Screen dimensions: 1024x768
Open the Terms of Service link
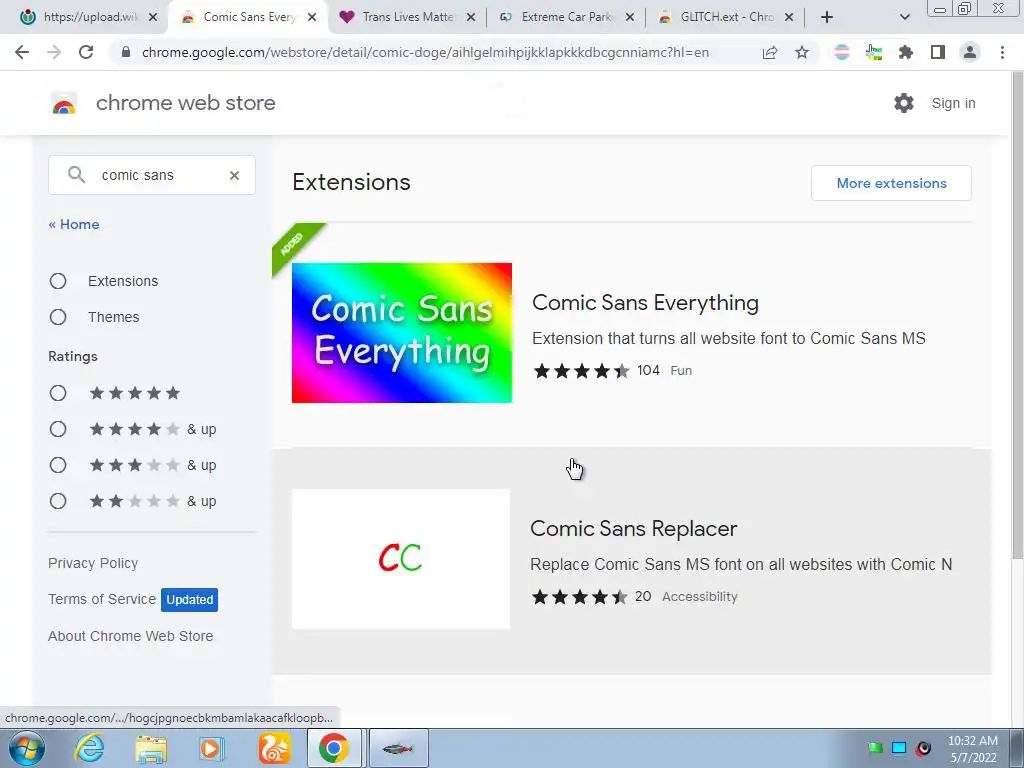[102, 599]
